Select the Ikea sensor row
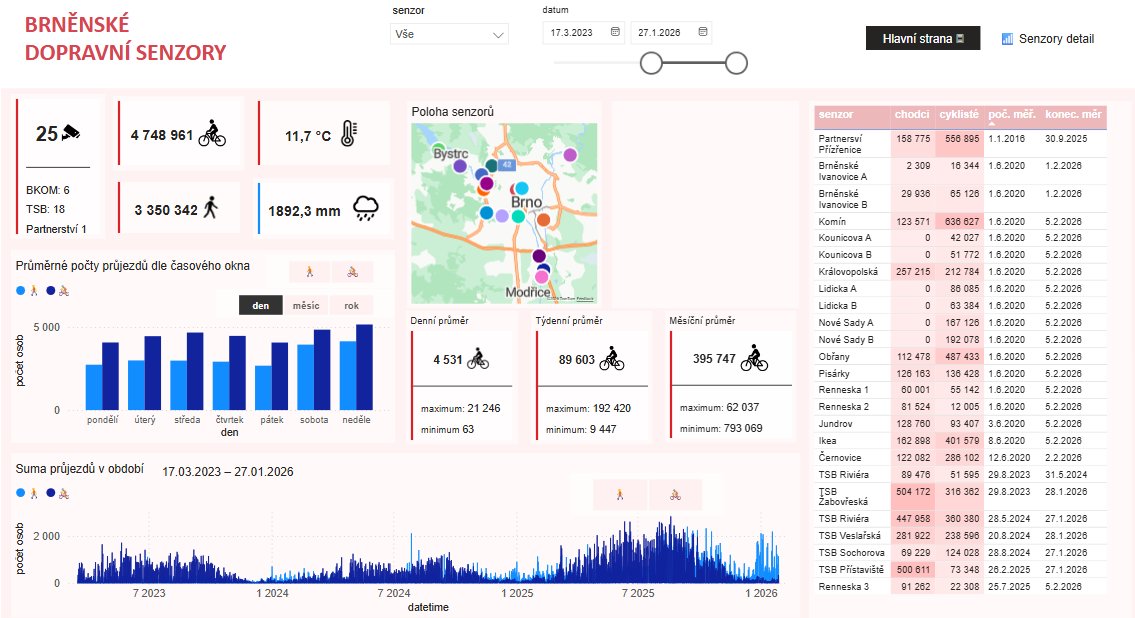This screenshot has width=1135, height=618. pyautogui.click(x=961, y=441)
